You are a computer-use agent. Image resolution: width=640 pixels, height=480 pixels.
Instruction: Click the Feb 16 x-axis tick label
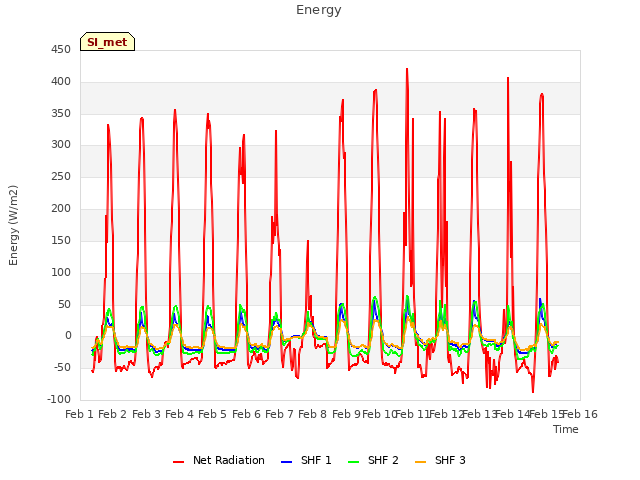tap(580, 414)
